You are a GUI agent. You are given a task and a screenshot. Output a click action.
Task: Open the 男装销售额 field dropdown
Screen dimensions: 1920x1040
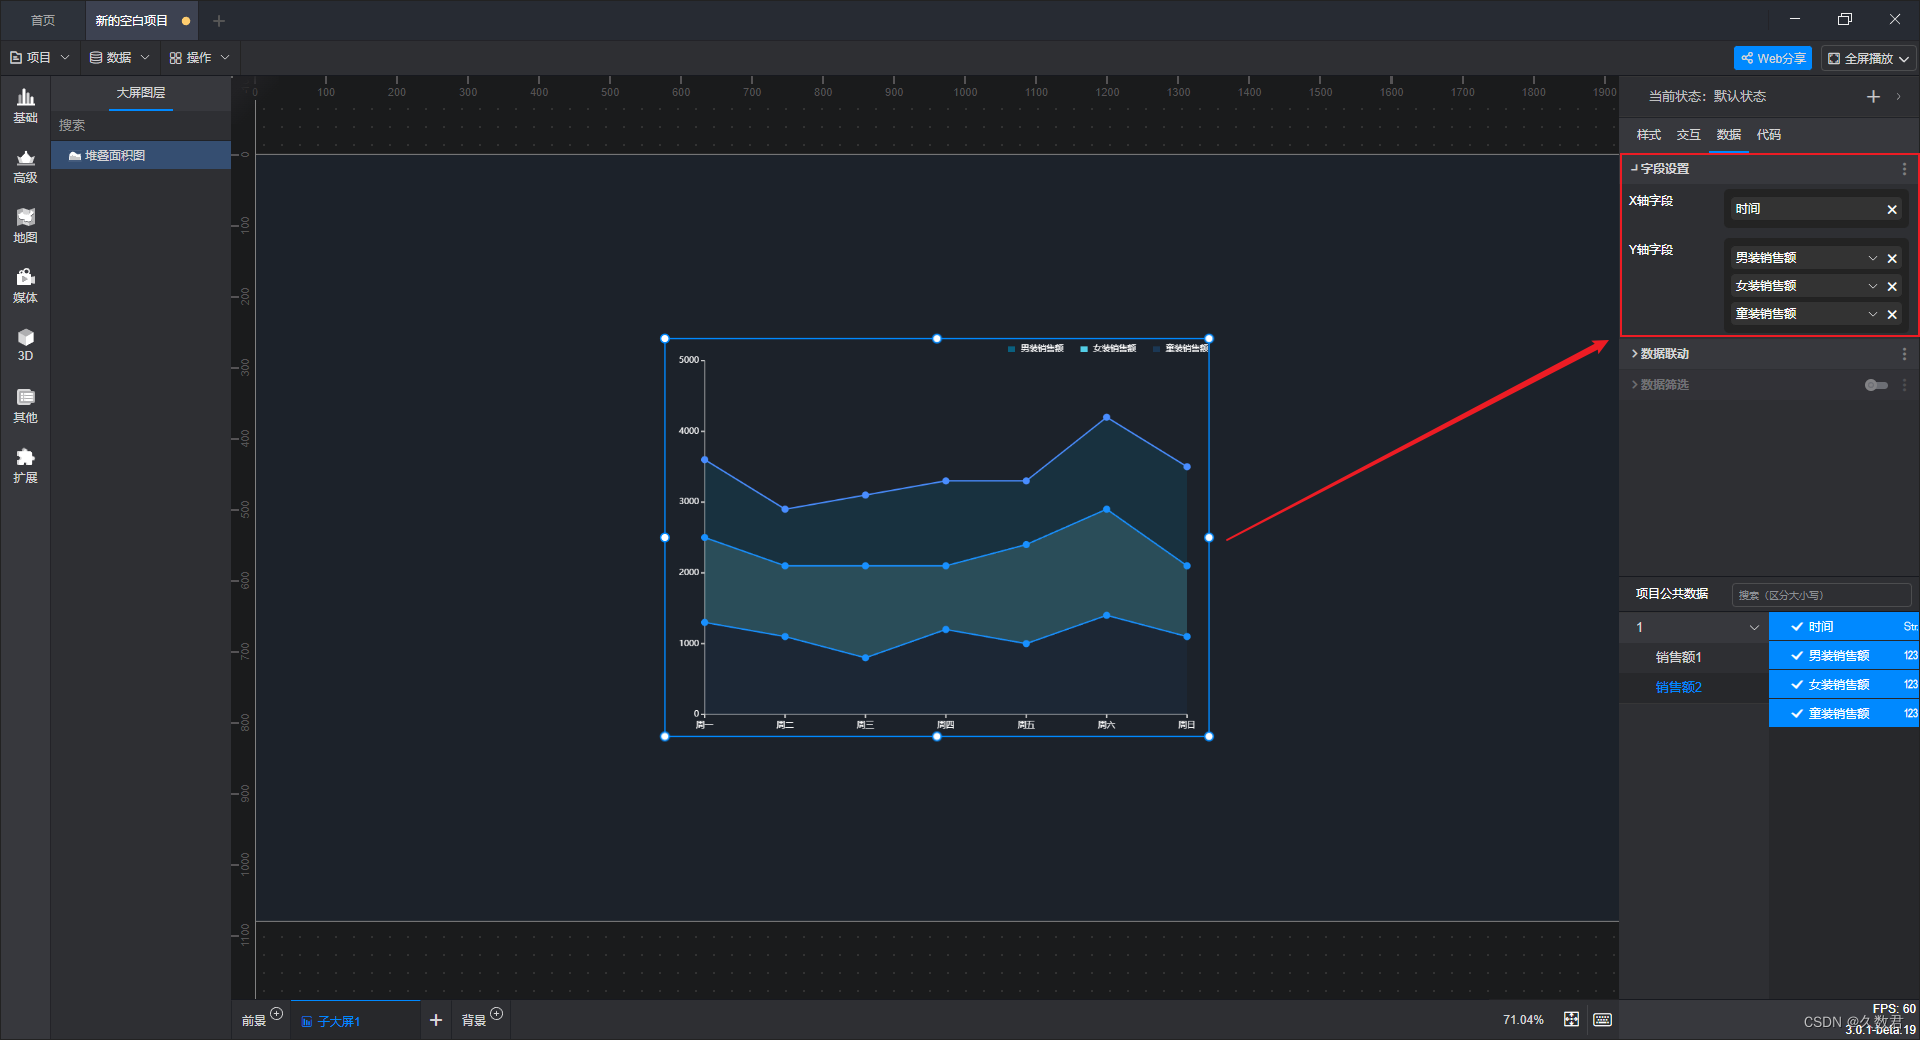[1873, 258]
